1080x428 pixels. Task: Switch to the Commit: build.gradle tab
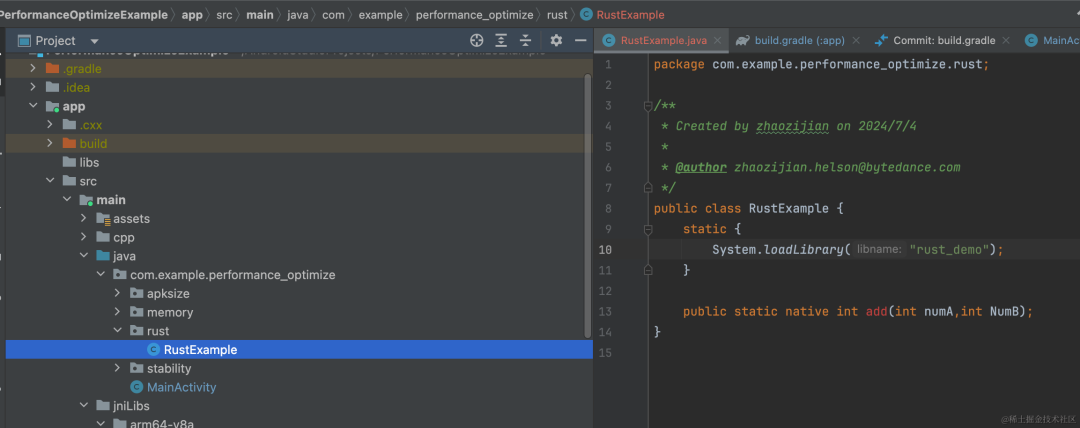coord(944,41)
